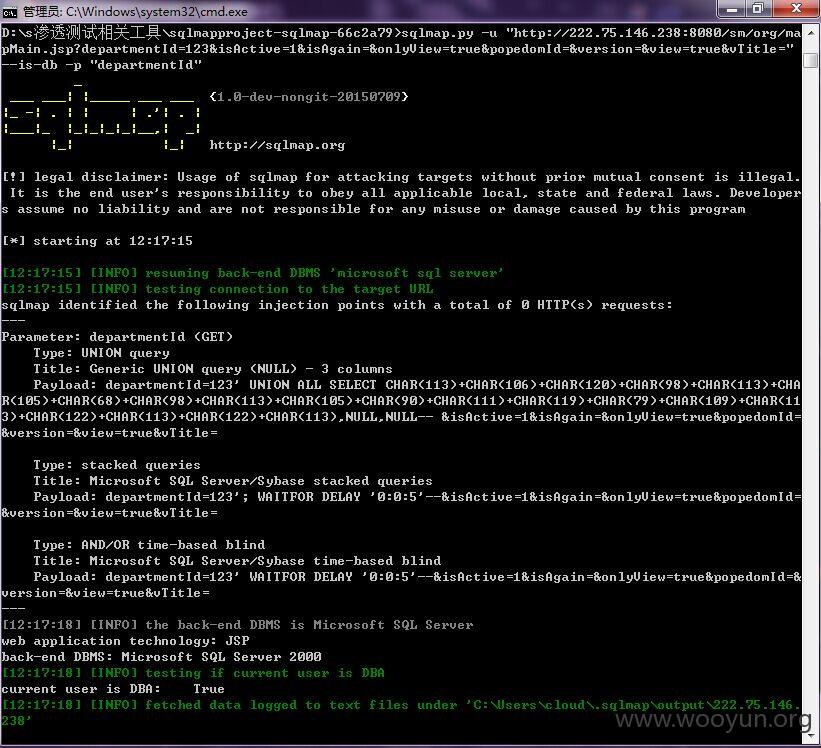The height and width of the screenshot is (748, 821).
Task: Click 'Title: Microsoft SQL Server/Sybase time-based blind'
Action: click(237, 561)
